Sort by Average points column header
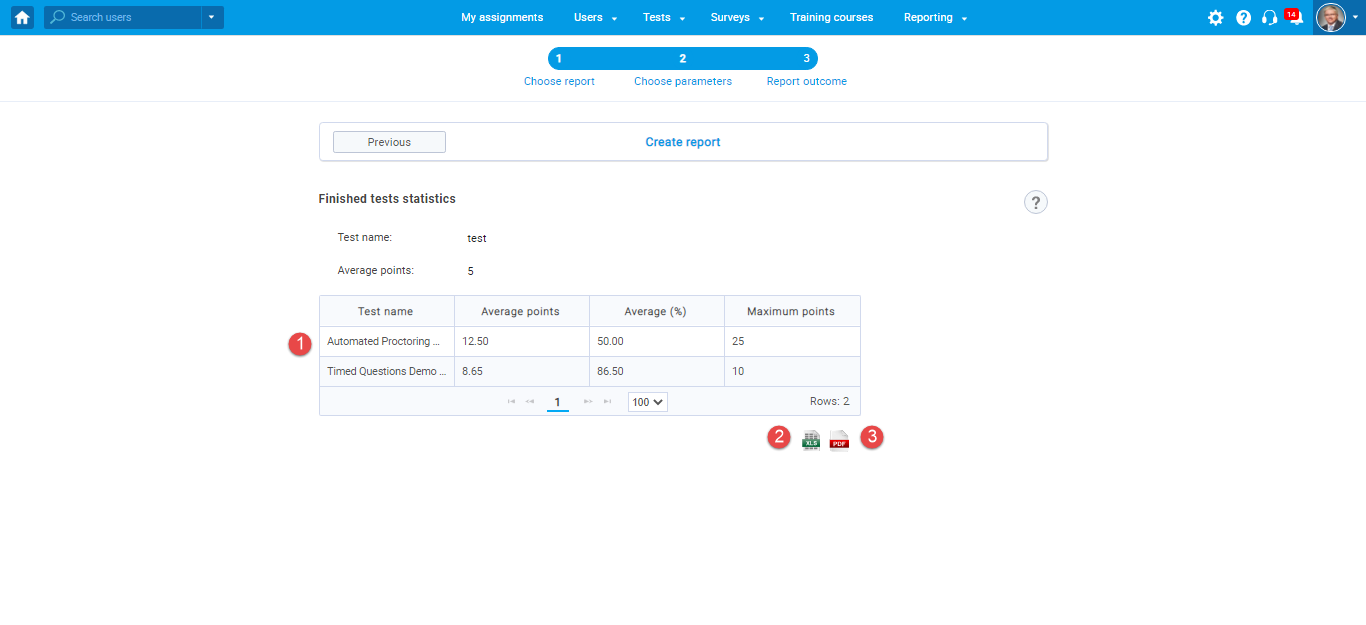Screen dimensions: 1366x625 (x=520, y=311)
